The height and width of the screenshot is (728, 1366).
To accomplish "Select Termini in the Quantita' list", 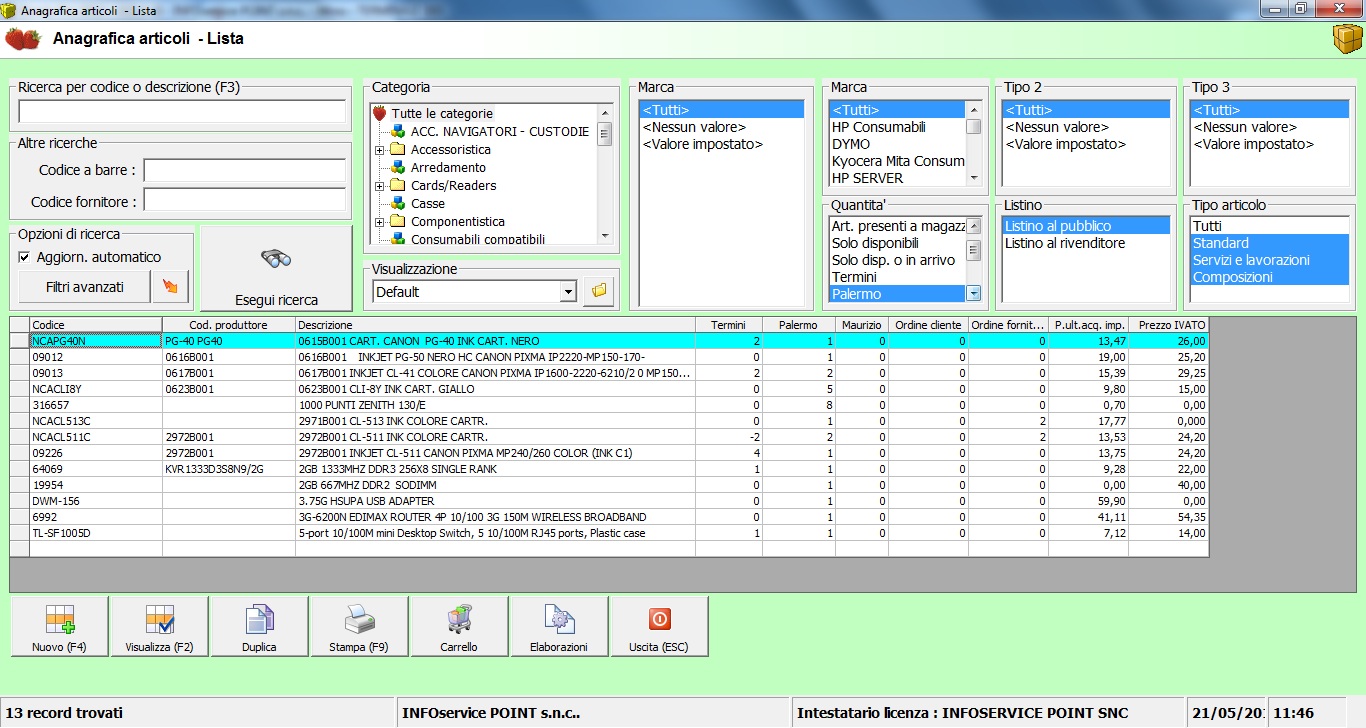I will coord(854,277).
